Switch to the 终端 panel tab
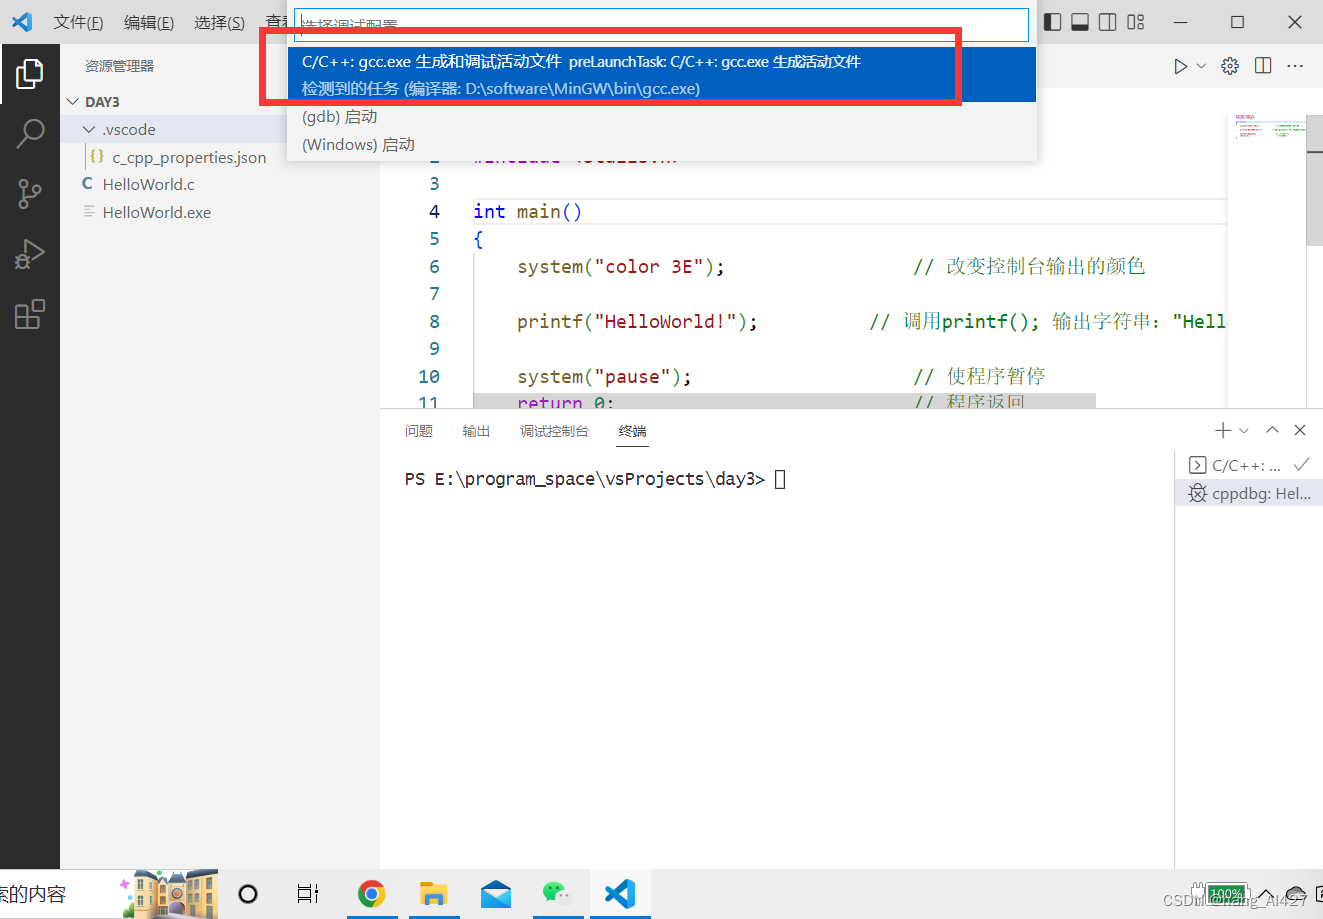Viewport: 1323px width, 919px height. [632, 431]
